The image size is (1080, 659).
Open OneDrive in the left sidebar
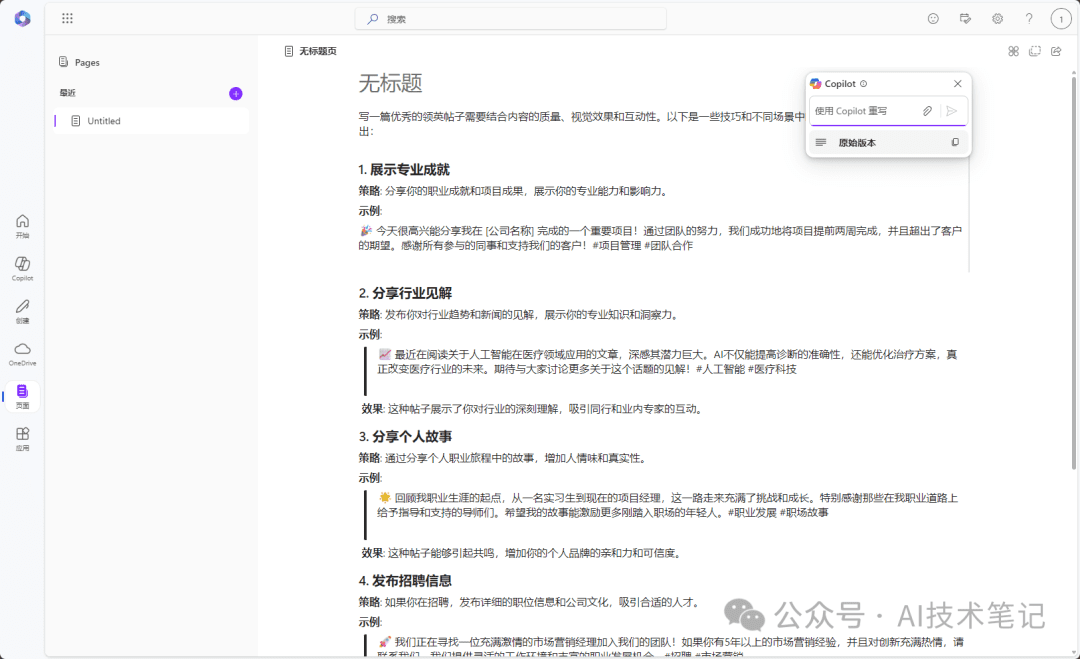pyautogui.click(x=23, y=354)
